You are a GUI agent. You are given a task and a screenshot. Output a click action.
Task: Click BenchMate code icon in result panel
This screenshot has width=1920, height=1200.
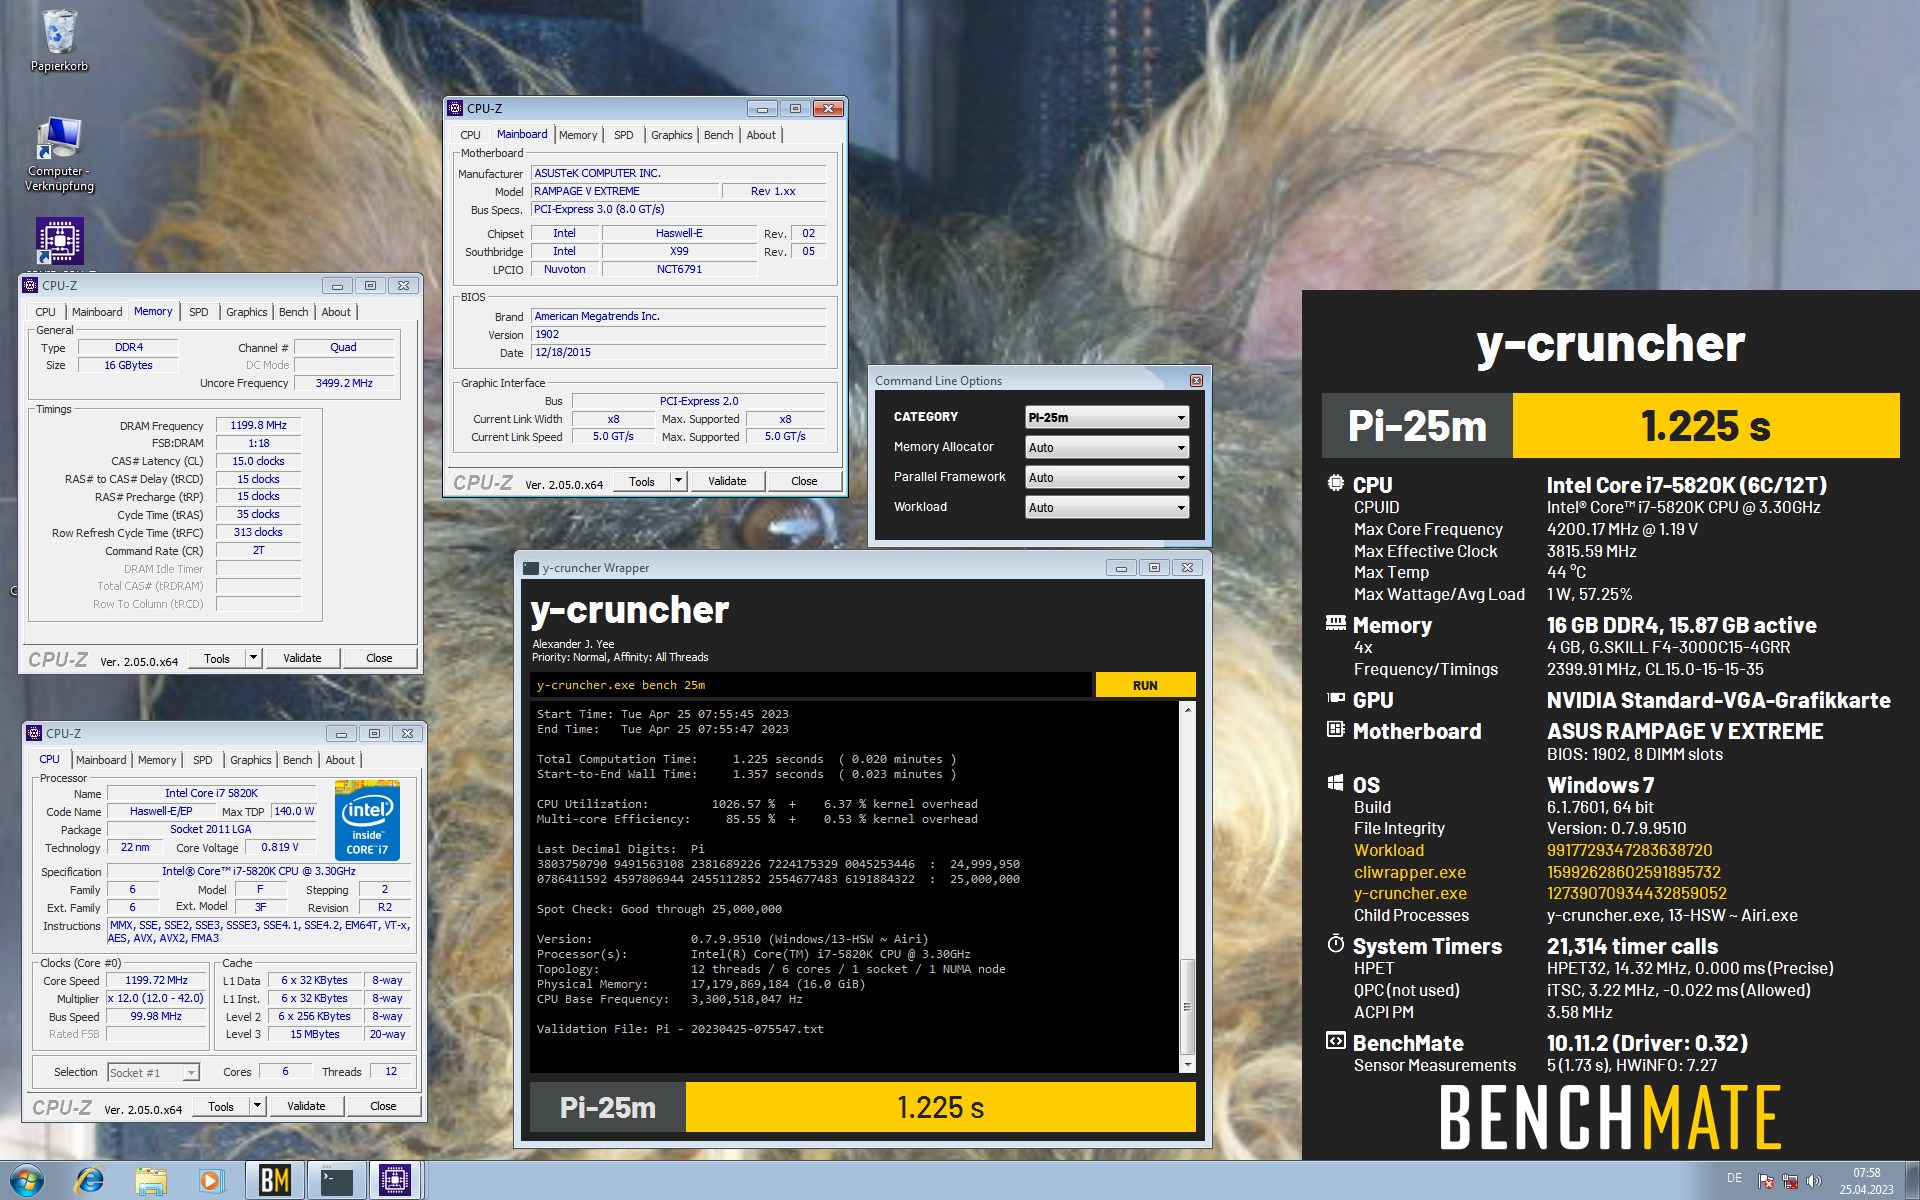[1335, 1041]
